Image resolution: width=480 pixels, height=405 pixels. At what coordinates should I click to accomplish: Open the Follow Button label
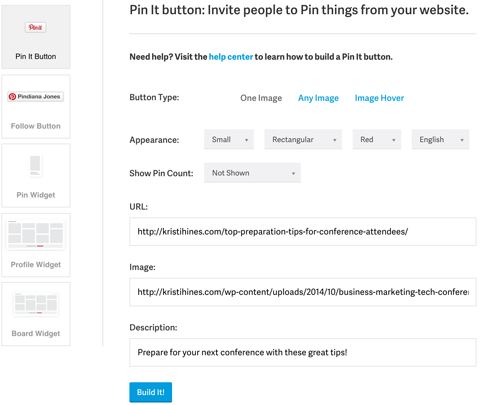(36, 126)
